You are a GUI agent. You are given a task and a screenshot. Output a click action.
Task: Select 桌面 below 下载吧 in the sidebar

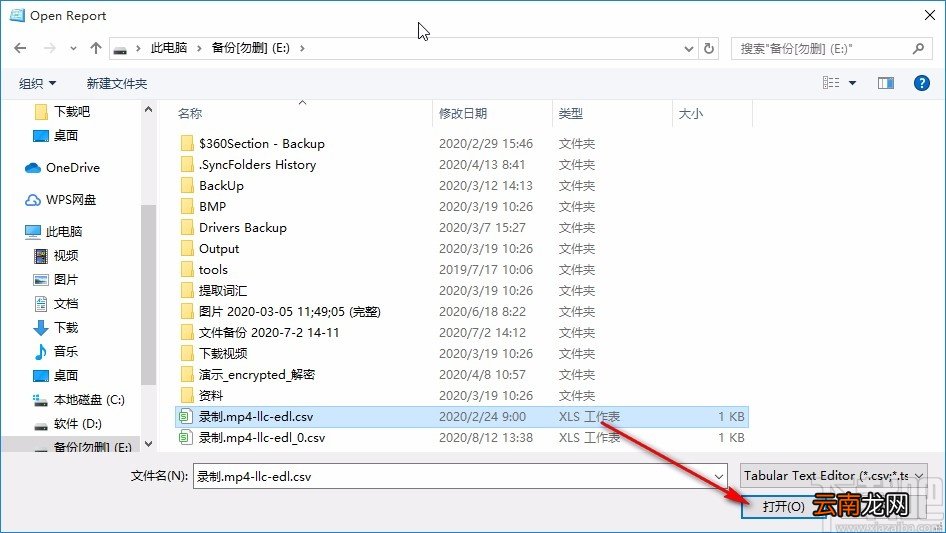click(57, 135)
